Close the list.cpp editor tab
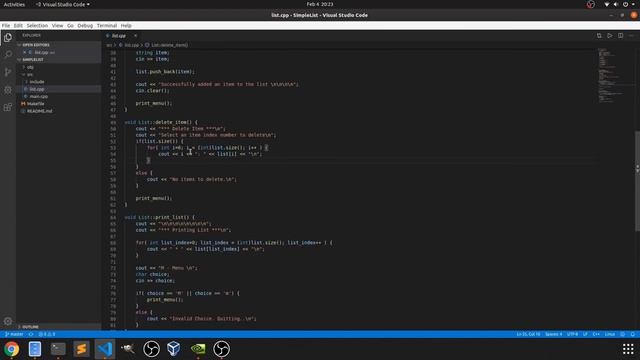This screenshot has width=640, height=360. coord(136,36)
